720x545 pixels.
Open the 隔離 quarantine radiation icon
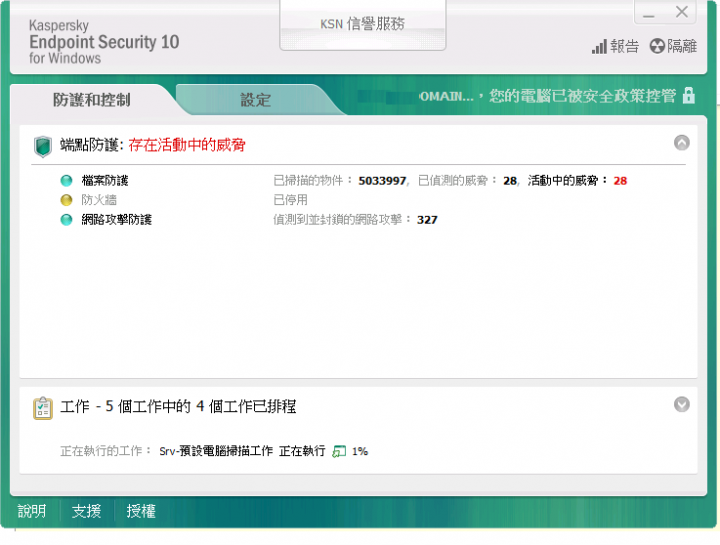657,46
